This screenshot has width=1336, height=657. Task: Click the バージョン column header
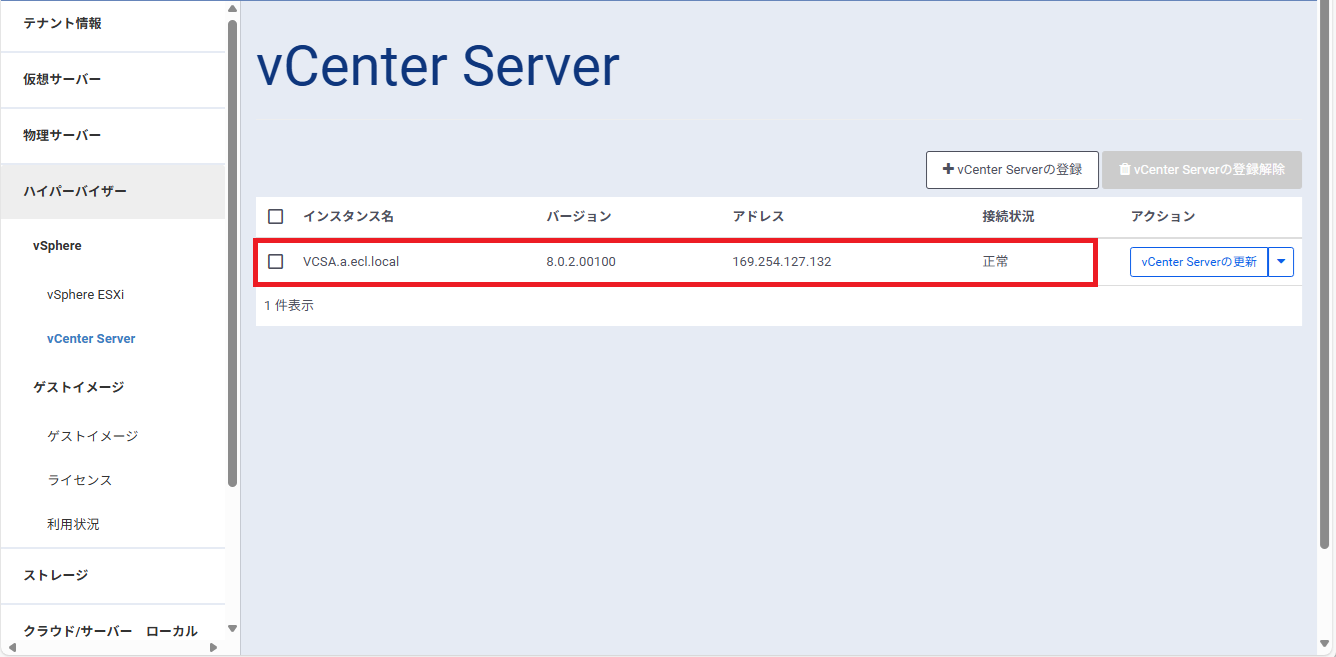579,217
